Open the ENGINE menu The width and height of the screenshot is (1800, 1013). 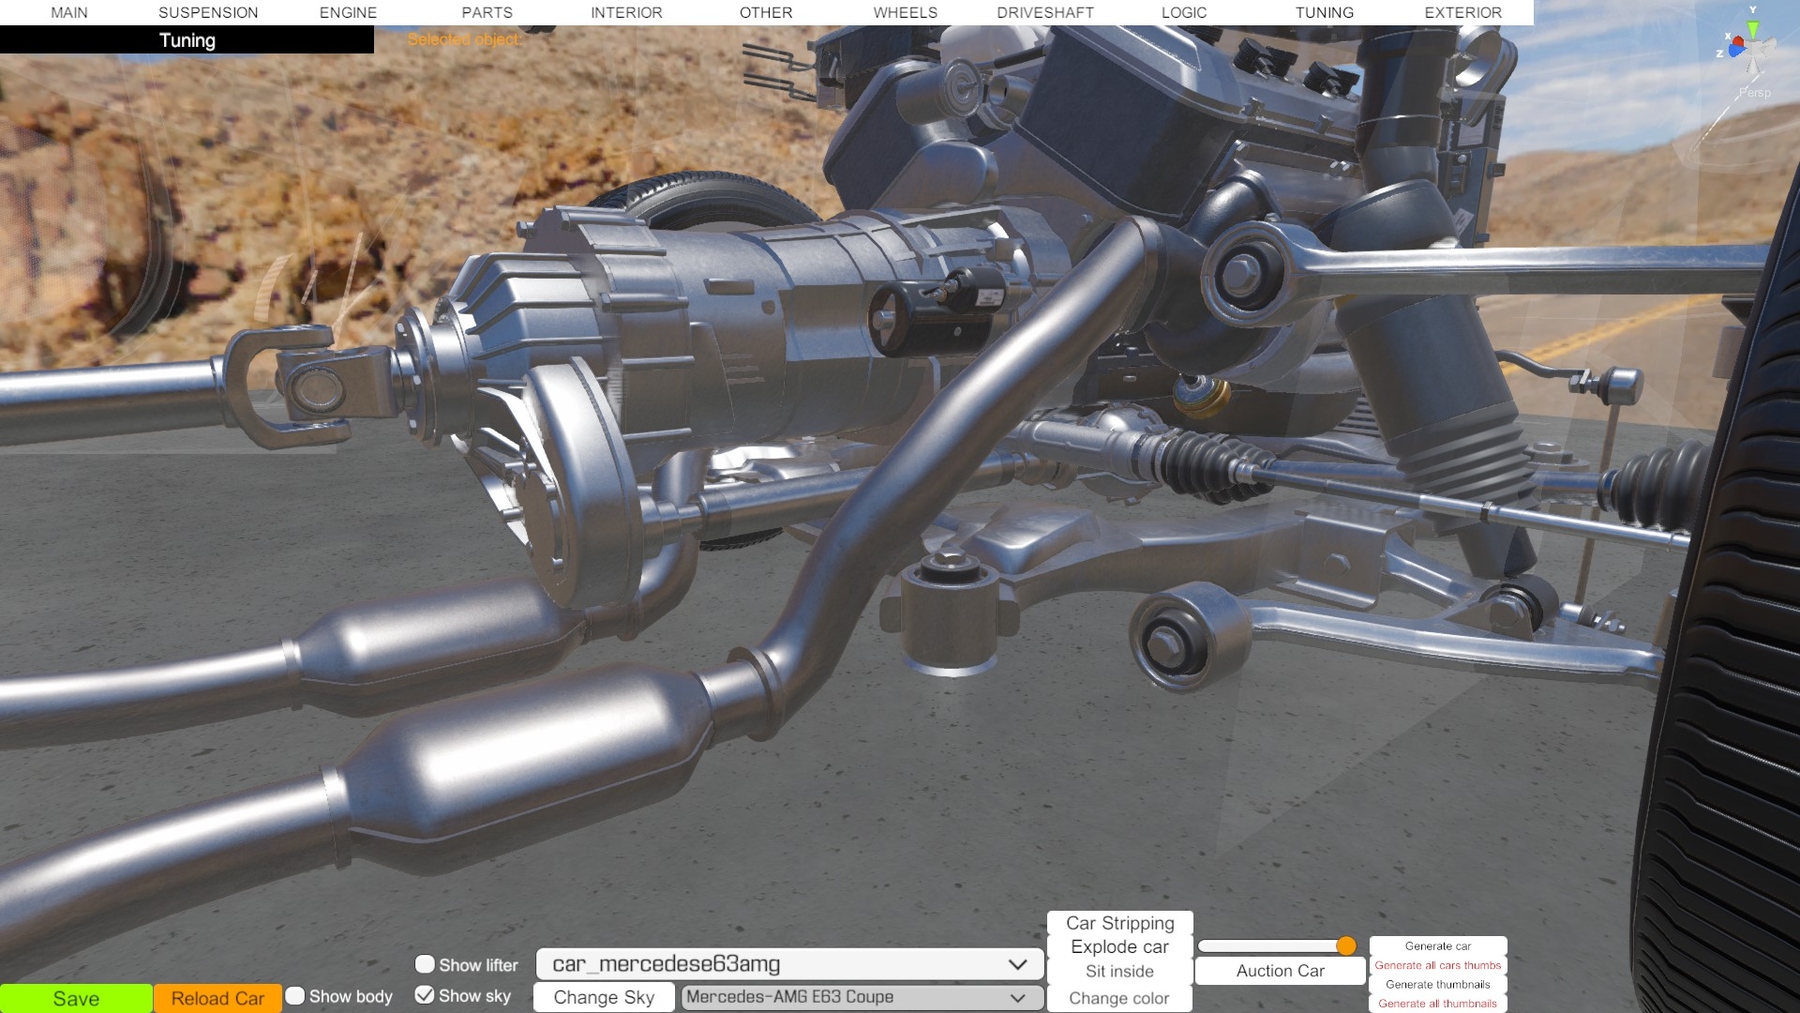tap(348, 13)
